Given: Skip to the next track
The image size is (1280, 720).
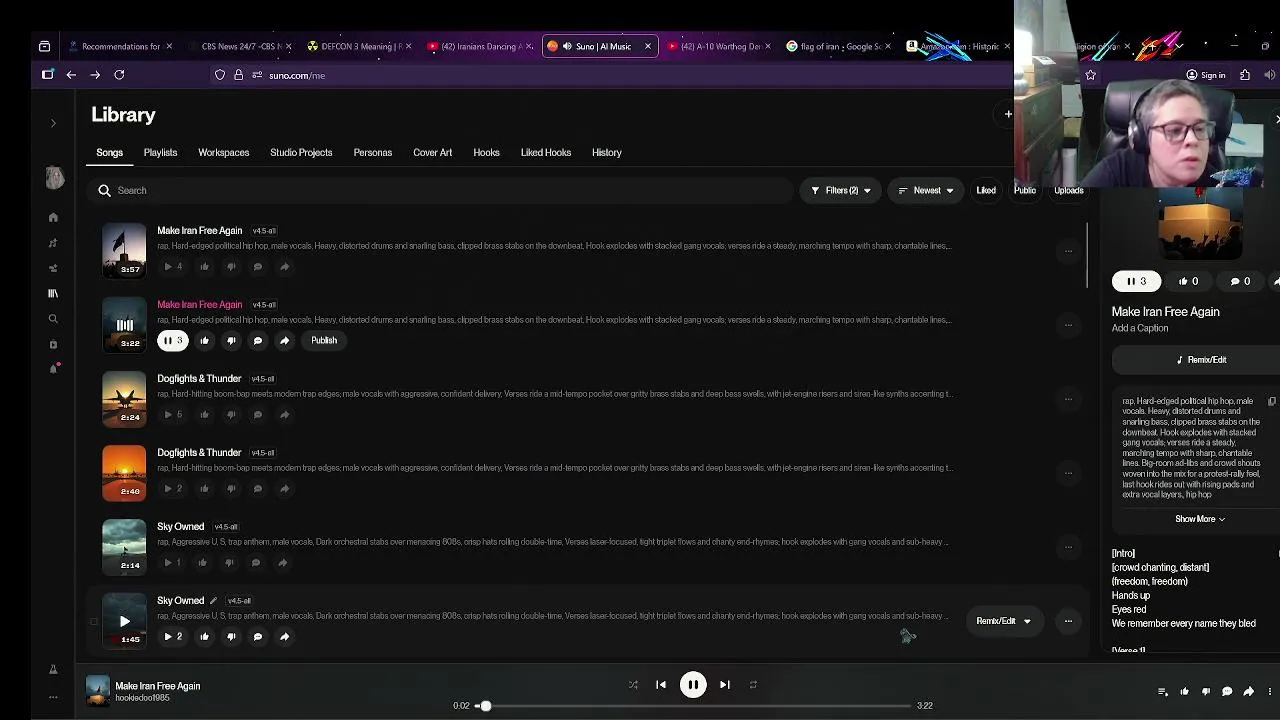Looking at the screenshot, I should coord(725,685).
